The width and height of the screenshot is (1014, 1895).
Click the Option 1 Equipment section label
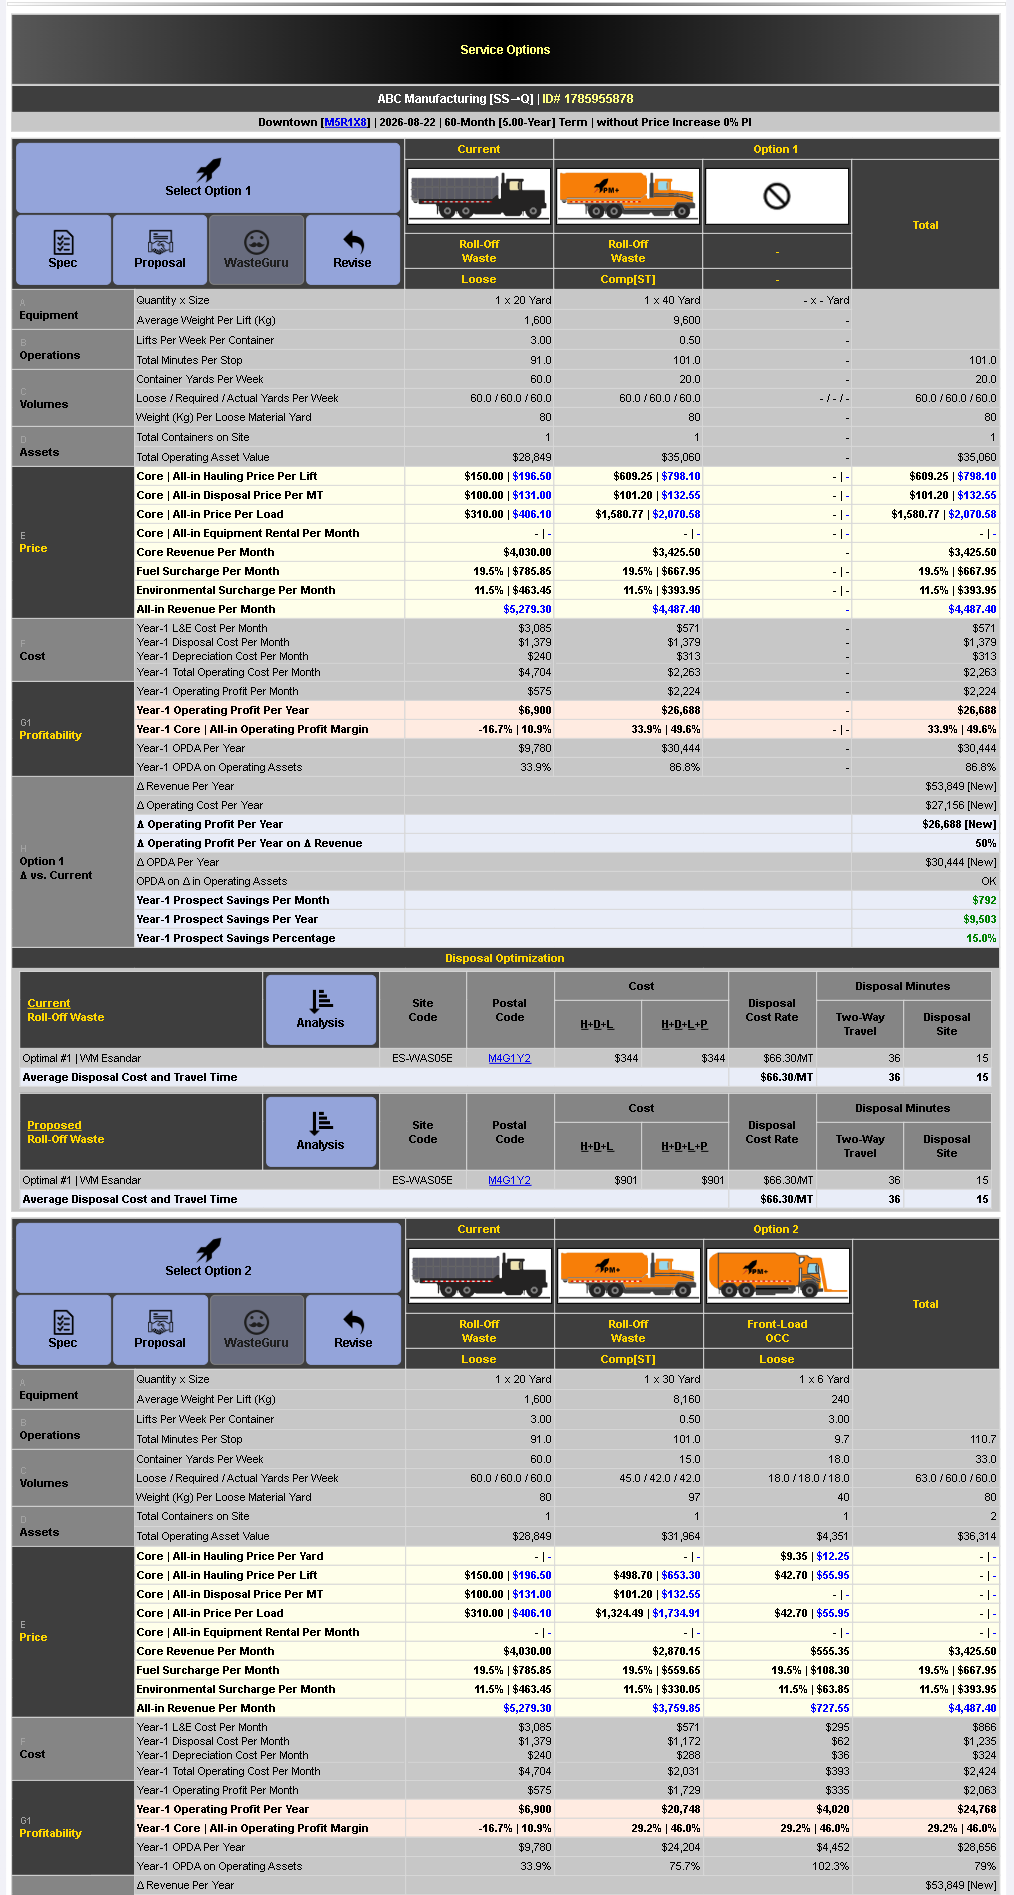(x=48, y=315)
